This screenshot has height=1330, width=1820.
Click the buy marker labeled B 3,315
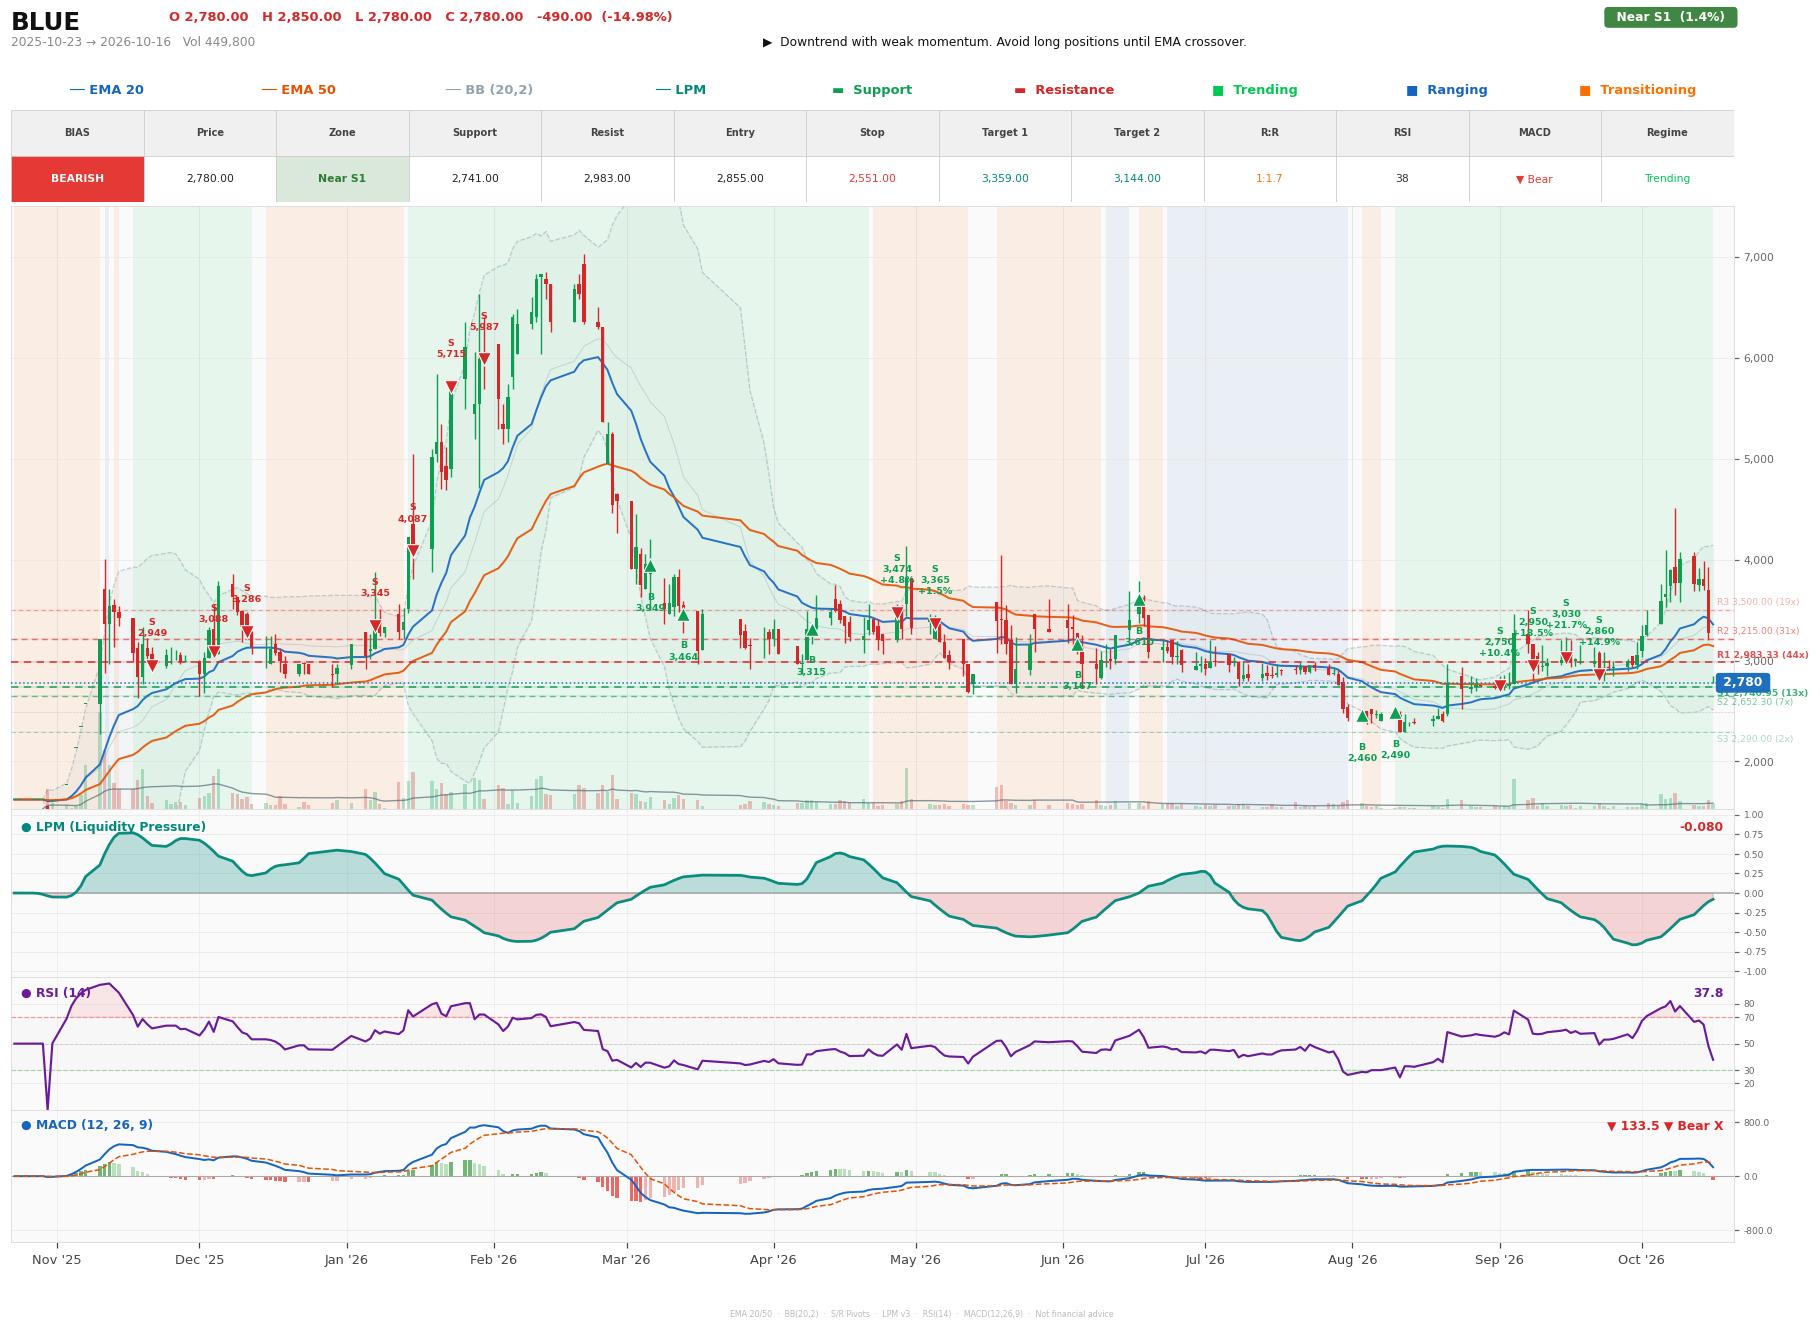coord(812,630)
